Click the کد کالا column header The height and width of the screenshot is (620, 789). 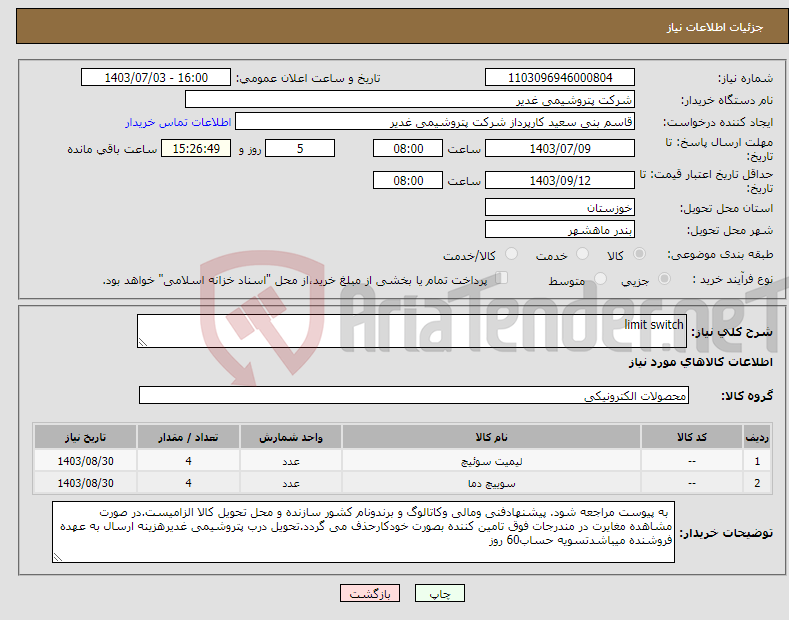(692, 437)
